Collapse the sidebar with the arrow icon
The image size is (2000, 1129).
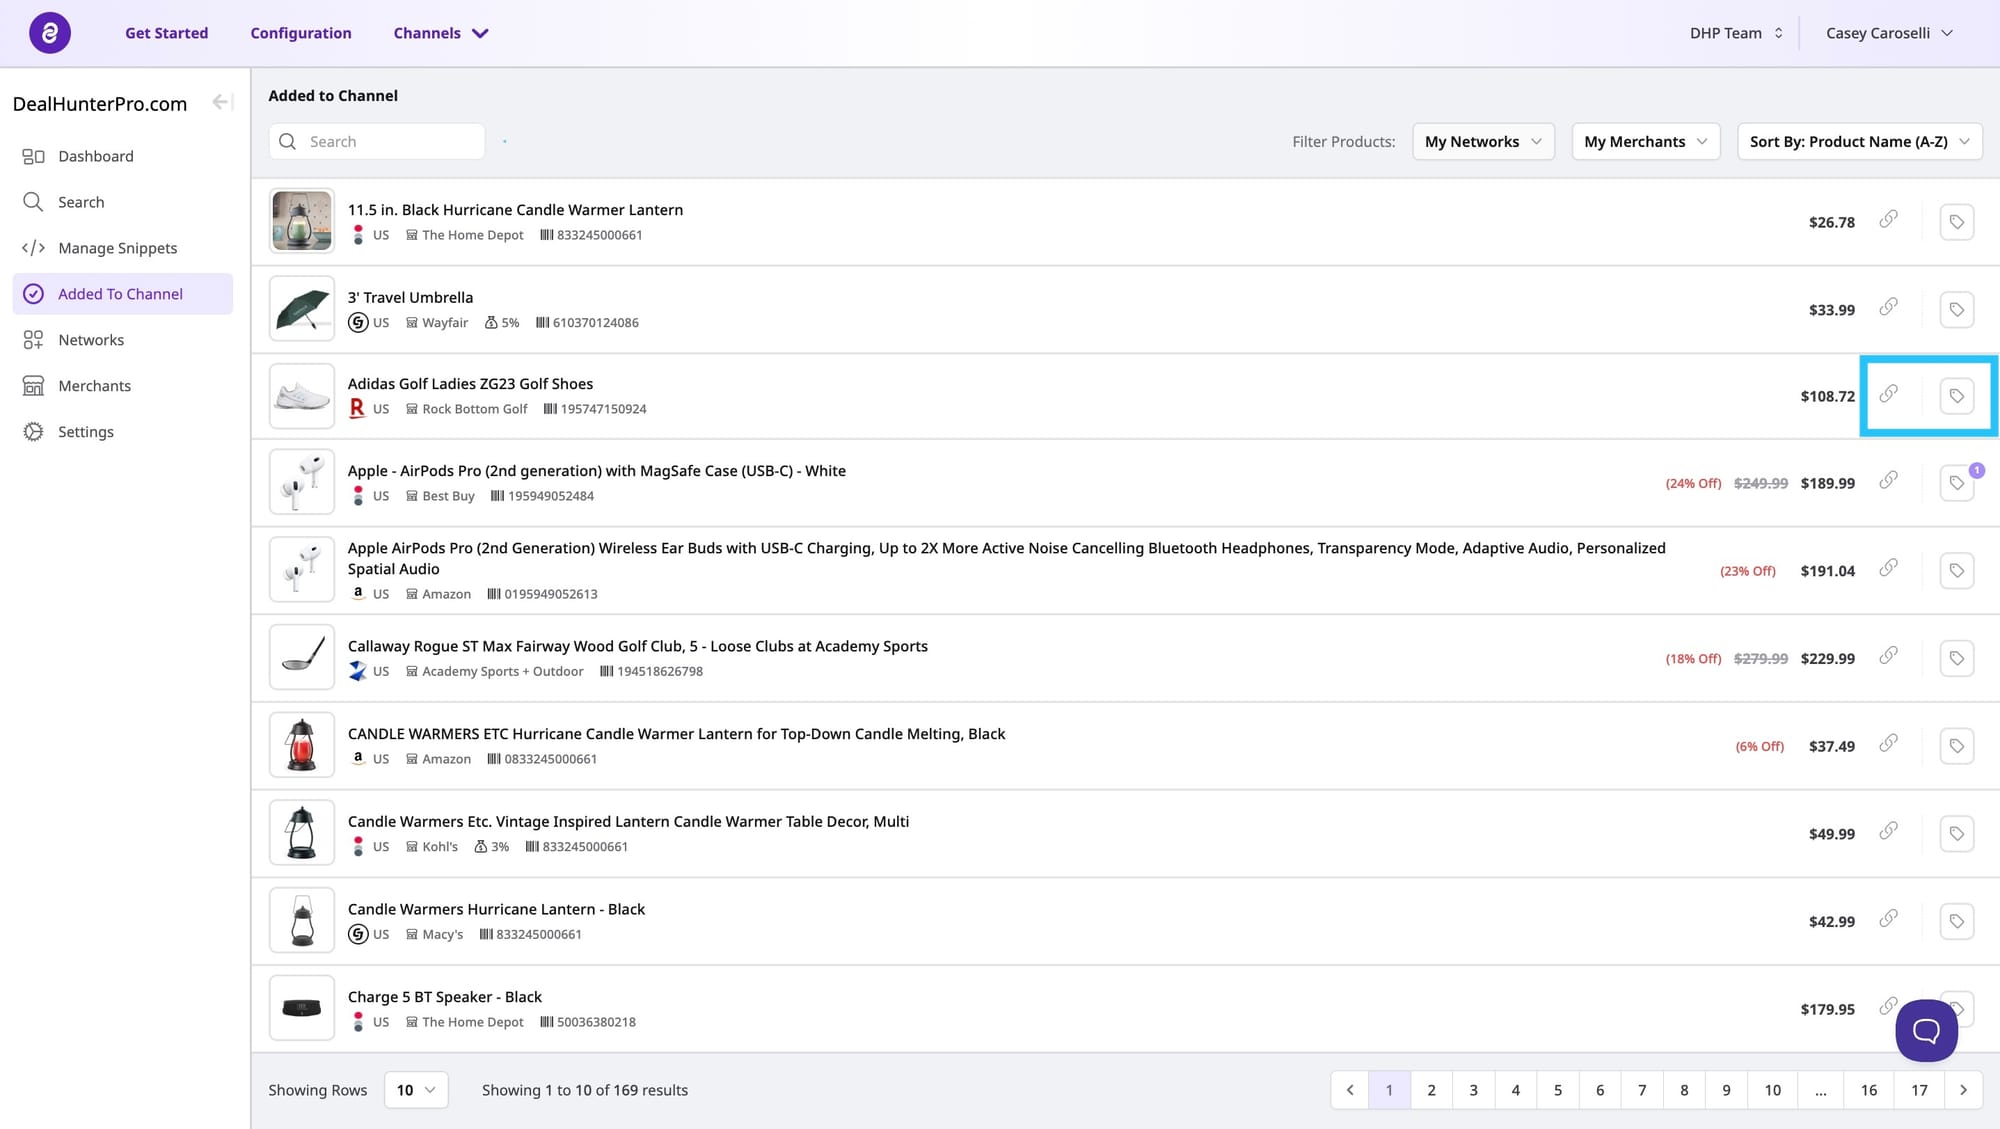222,102
